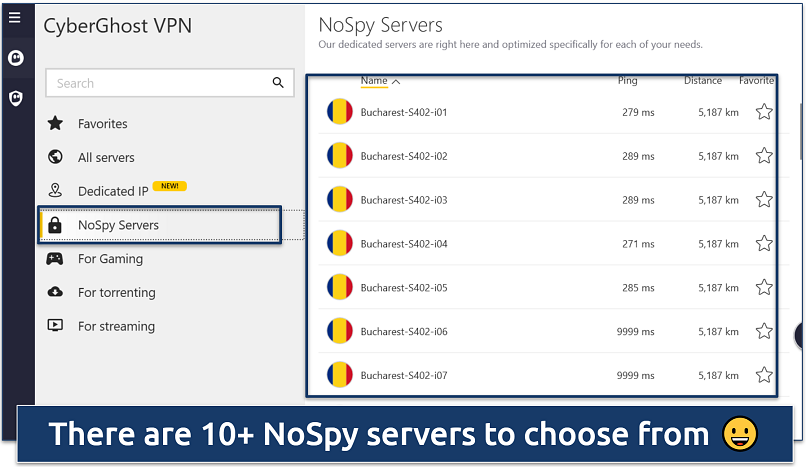Click Romania flag of Bucharest-S402-i02

(x=339, y=156)
